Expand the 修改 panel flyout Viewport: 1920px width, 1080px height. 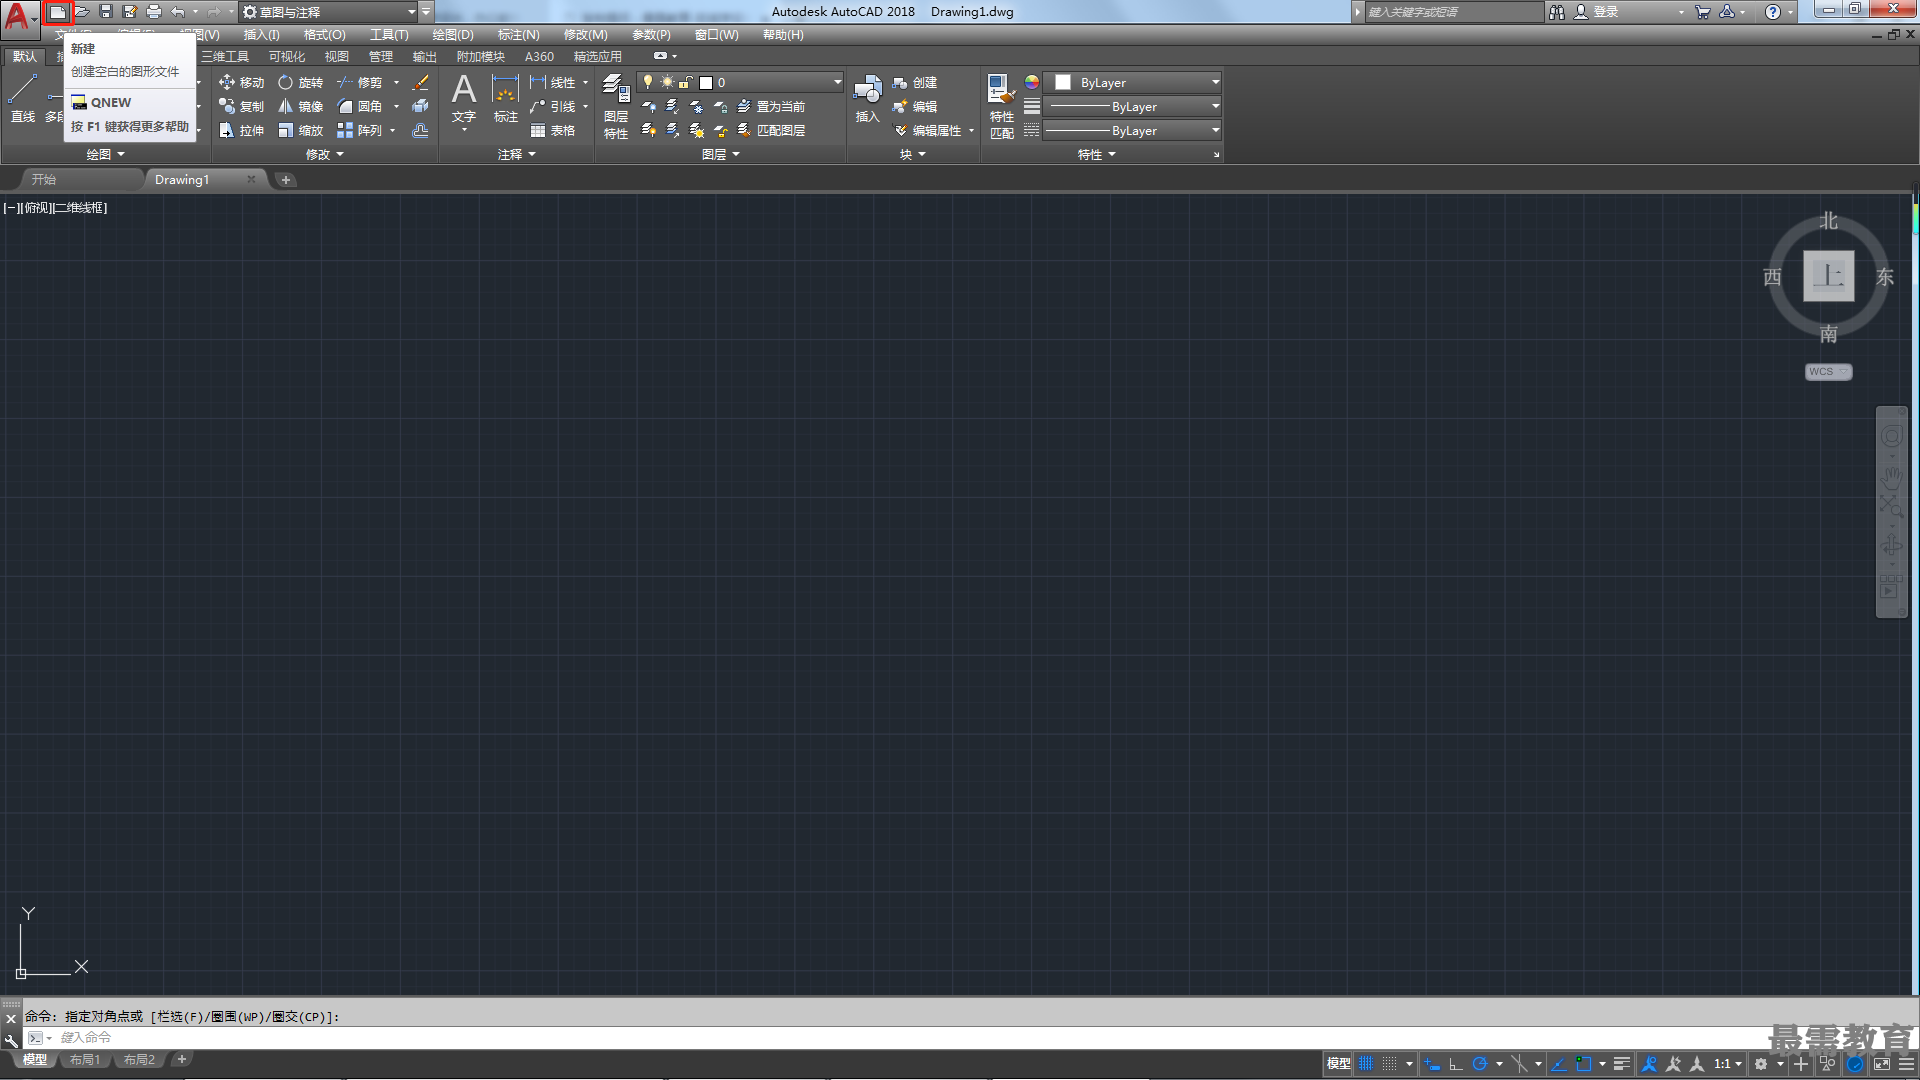pyautogui.click(x=325, y=154)
